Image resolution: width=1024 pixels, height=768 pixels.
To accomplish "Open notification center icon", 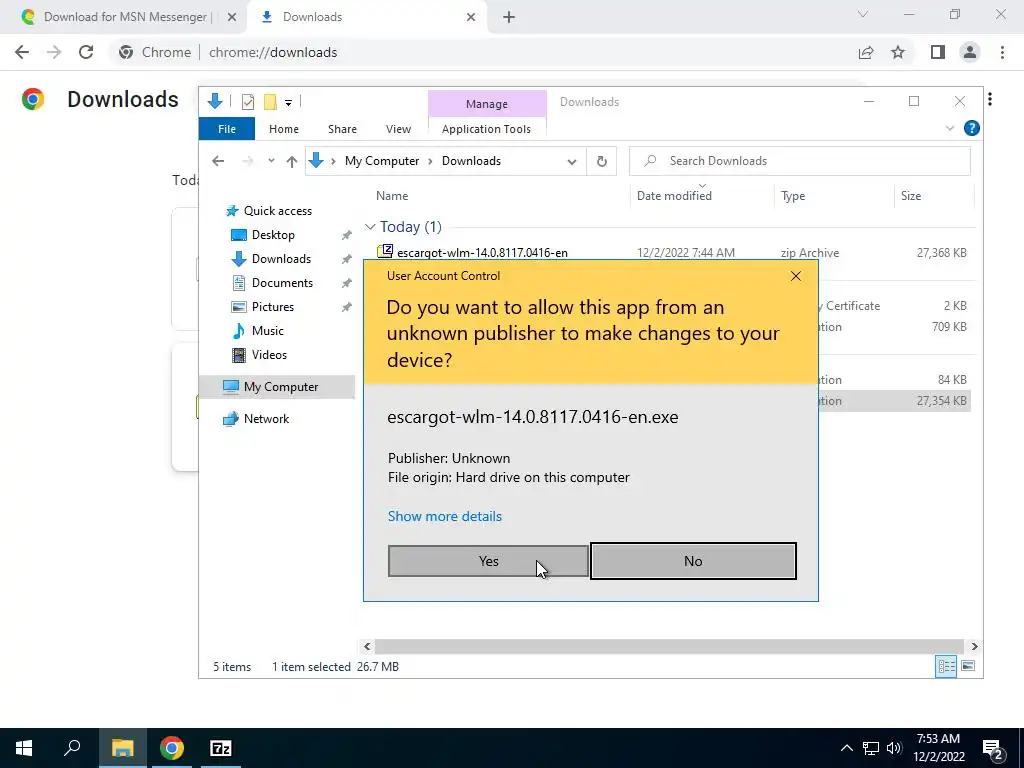I will [993, 749].
